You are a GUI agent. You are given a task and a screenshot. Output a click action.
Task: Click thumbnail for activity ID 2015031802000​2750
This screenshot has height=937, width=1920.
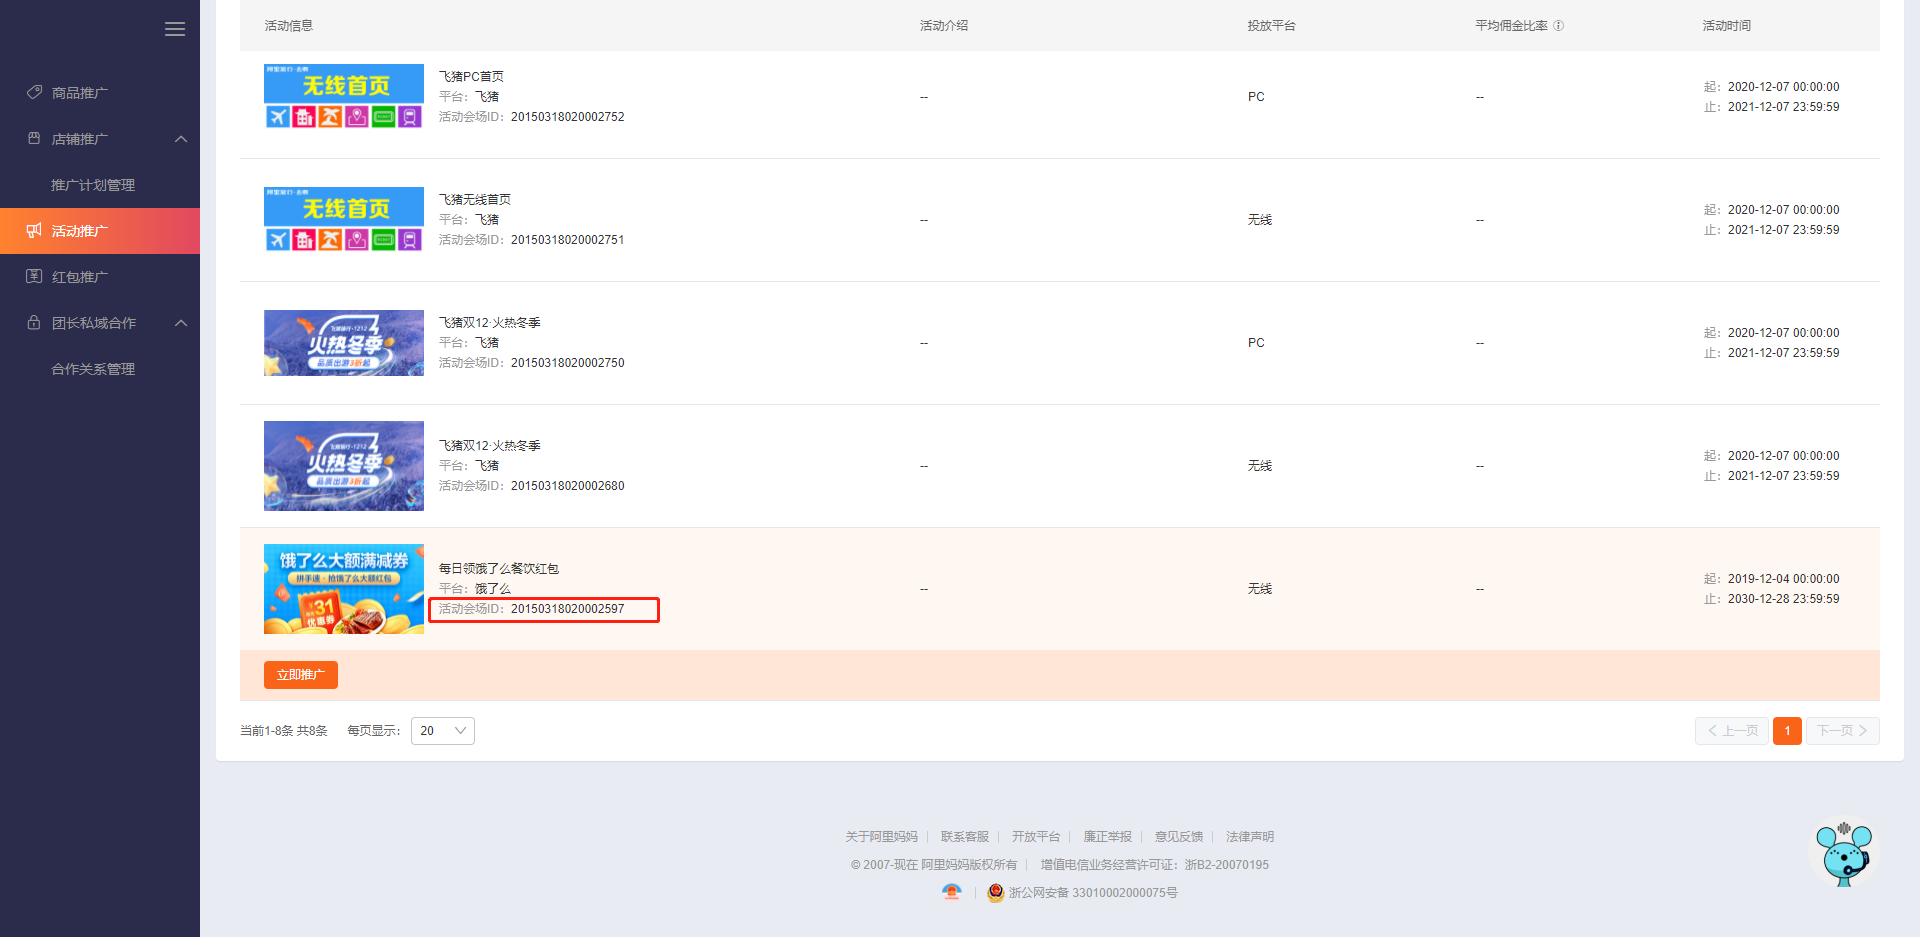[x=344, y=343]
